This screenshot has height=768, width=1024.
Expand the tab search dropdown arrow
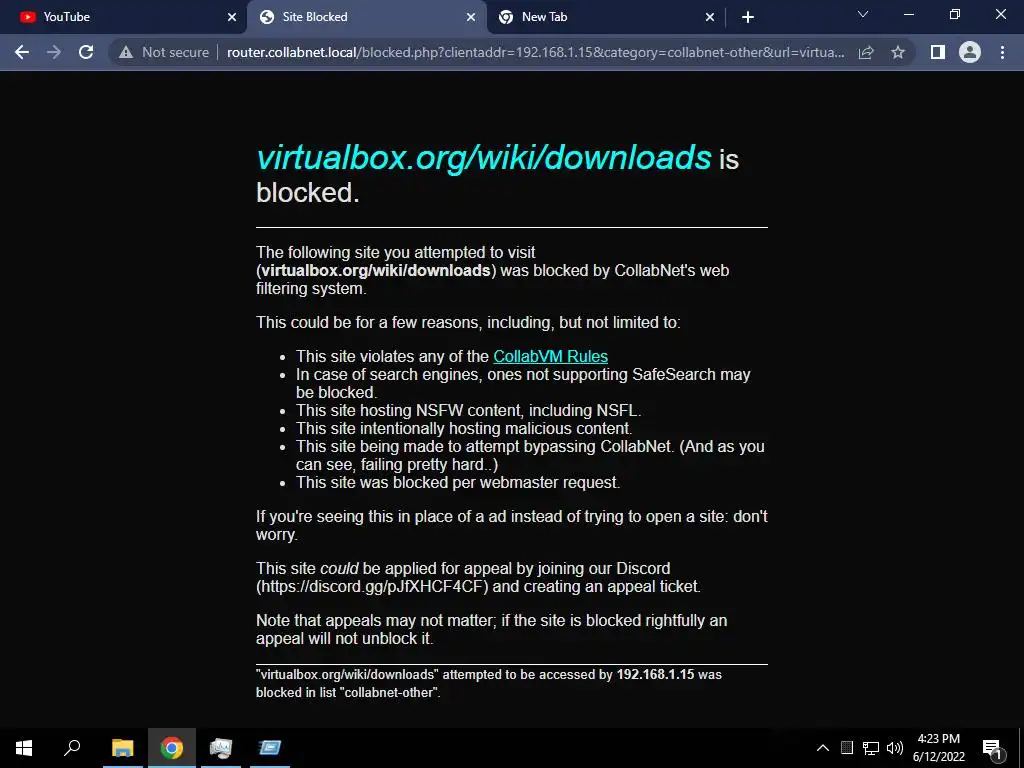click(x=863, y=14)
